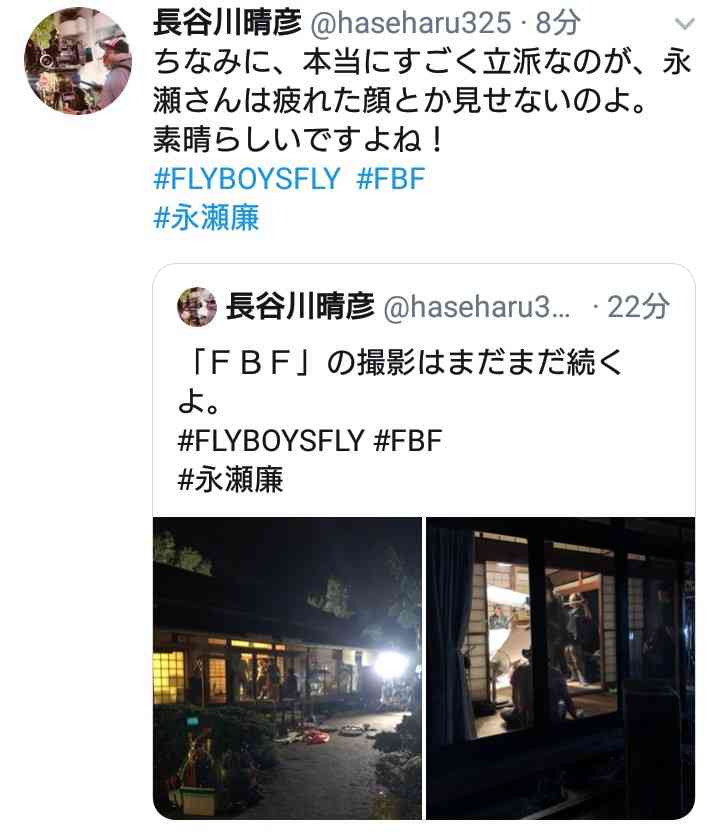Open the blue #永瀬廉 hashtag
This screenshot has width=720, height=834.
pyautogui.click(x=206, y=218)
